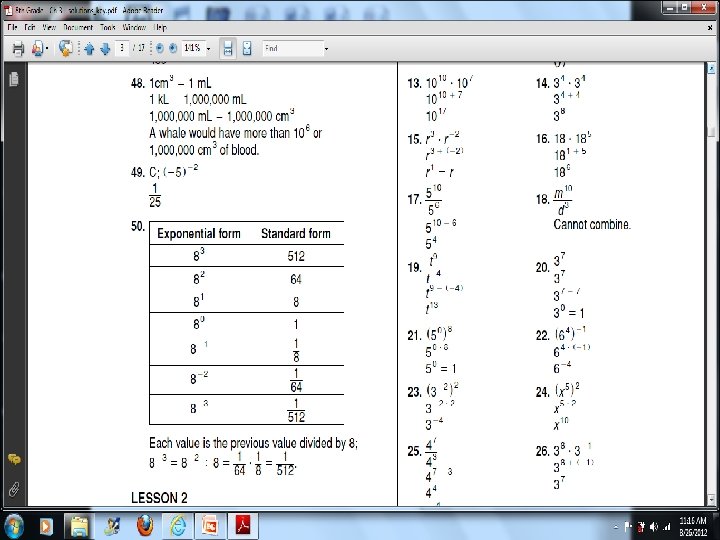Open the Edit menu

pos(30,28)
